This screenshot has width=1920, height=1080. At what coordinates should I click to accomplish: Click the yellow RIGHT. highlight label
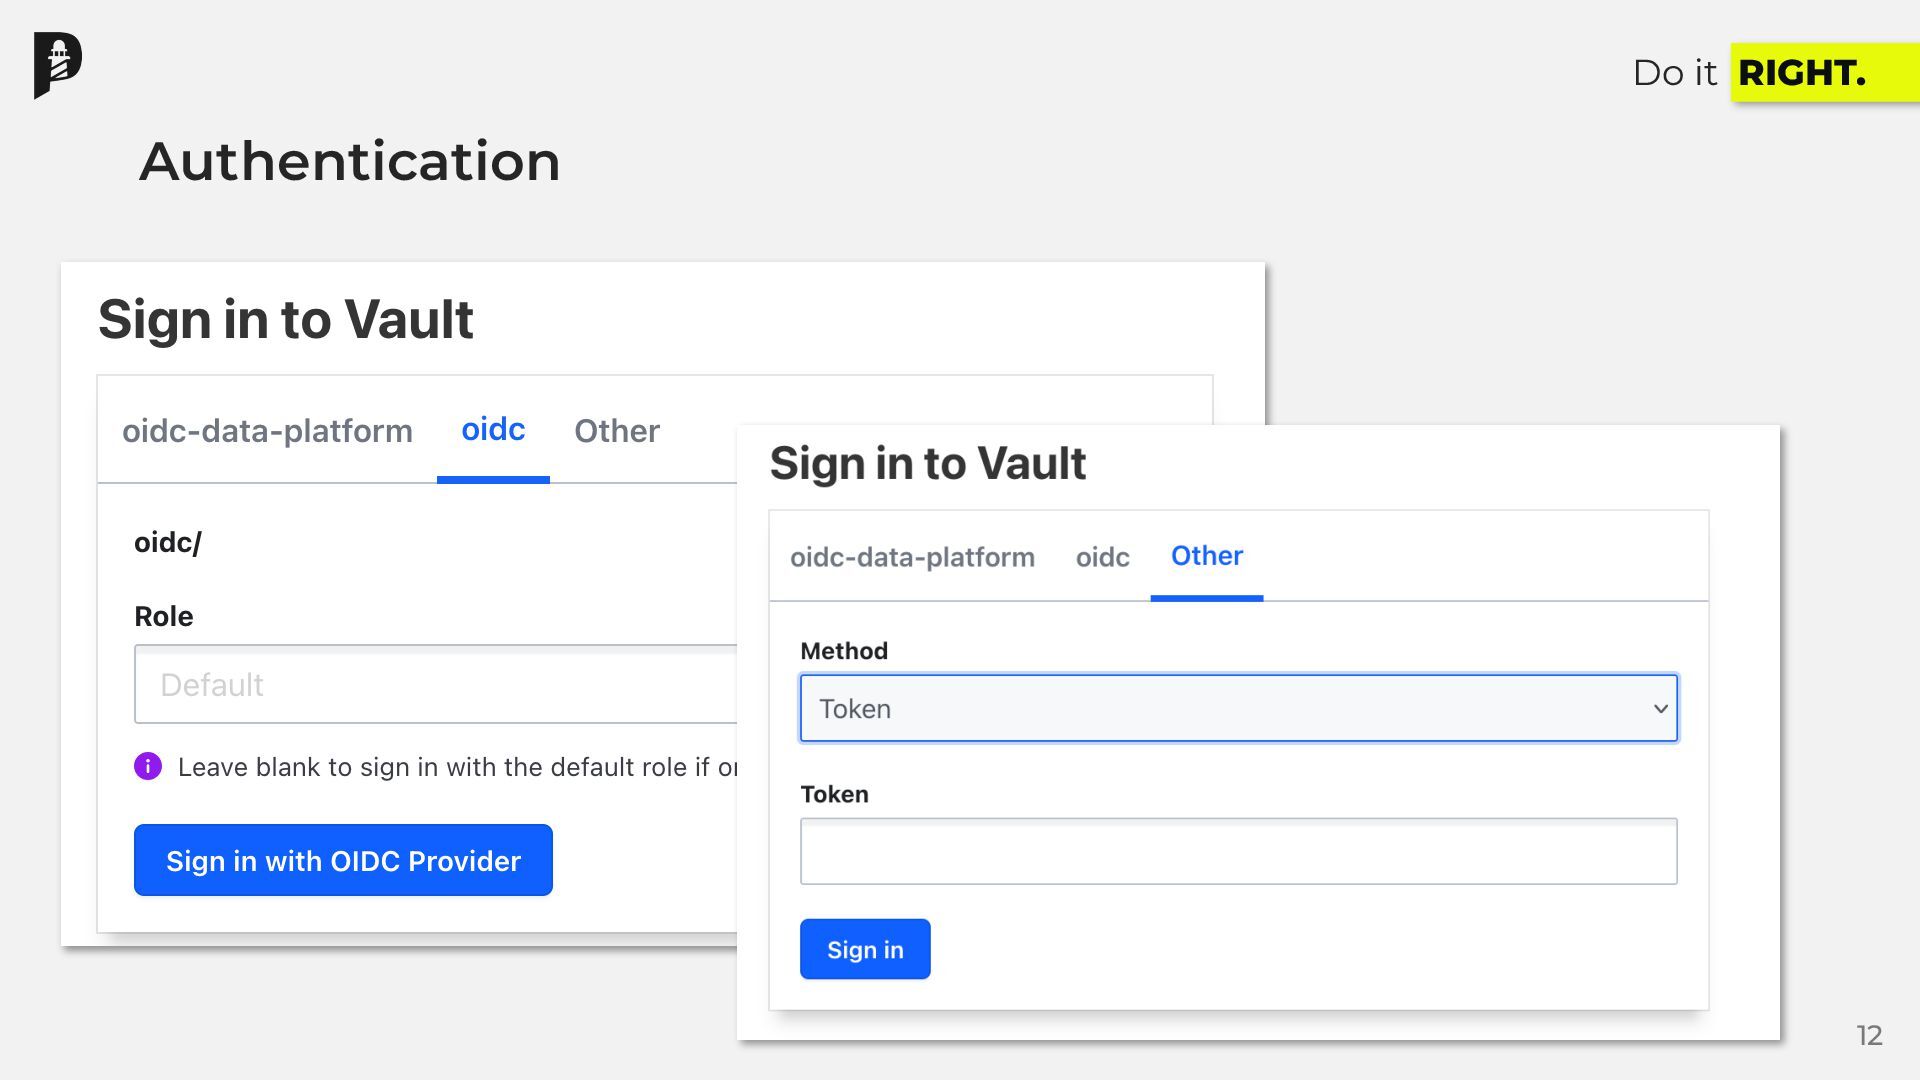pos(1802,73)
